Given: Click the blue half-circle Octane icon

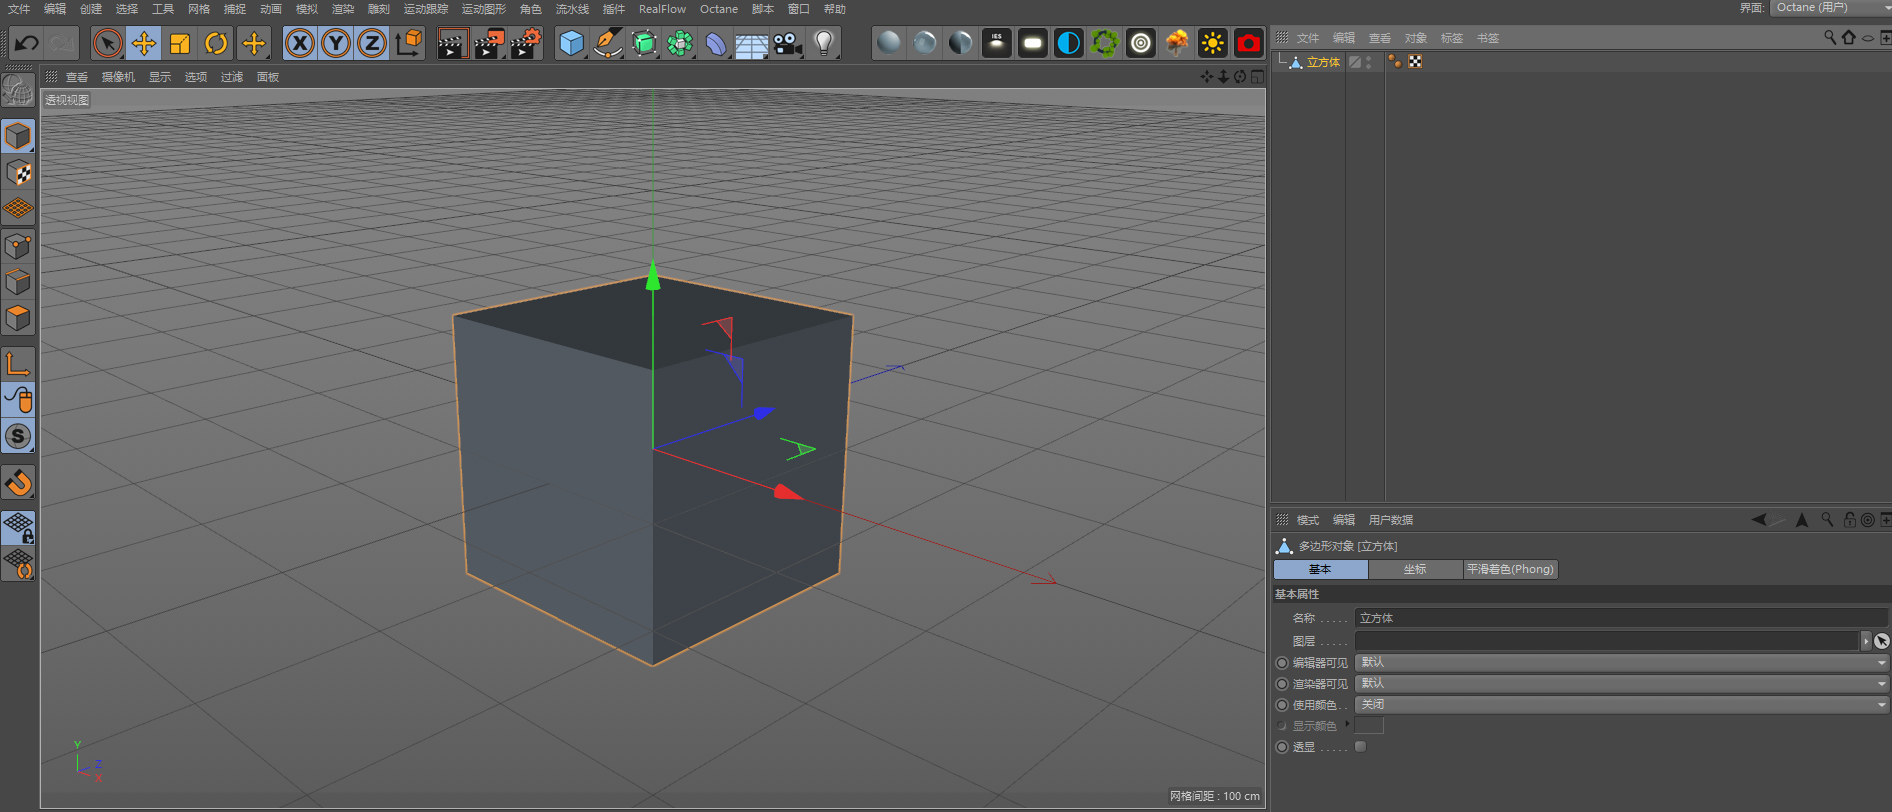Looking at the screenshot, I should tap(1069, 43).
